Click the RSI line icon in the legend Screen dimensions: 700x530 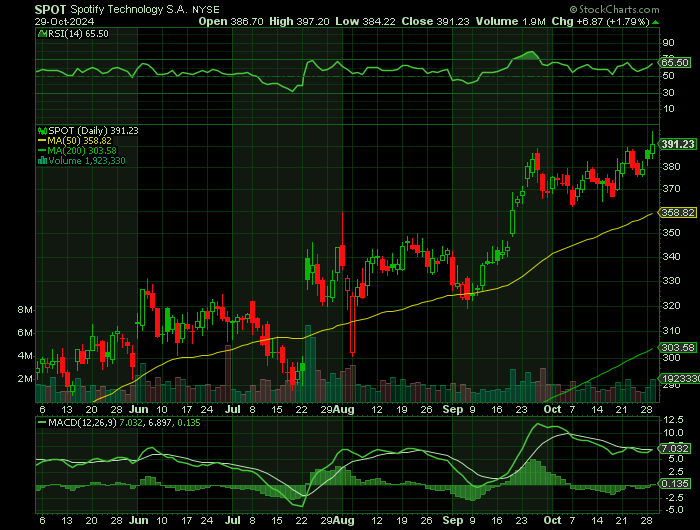point(42,33)
